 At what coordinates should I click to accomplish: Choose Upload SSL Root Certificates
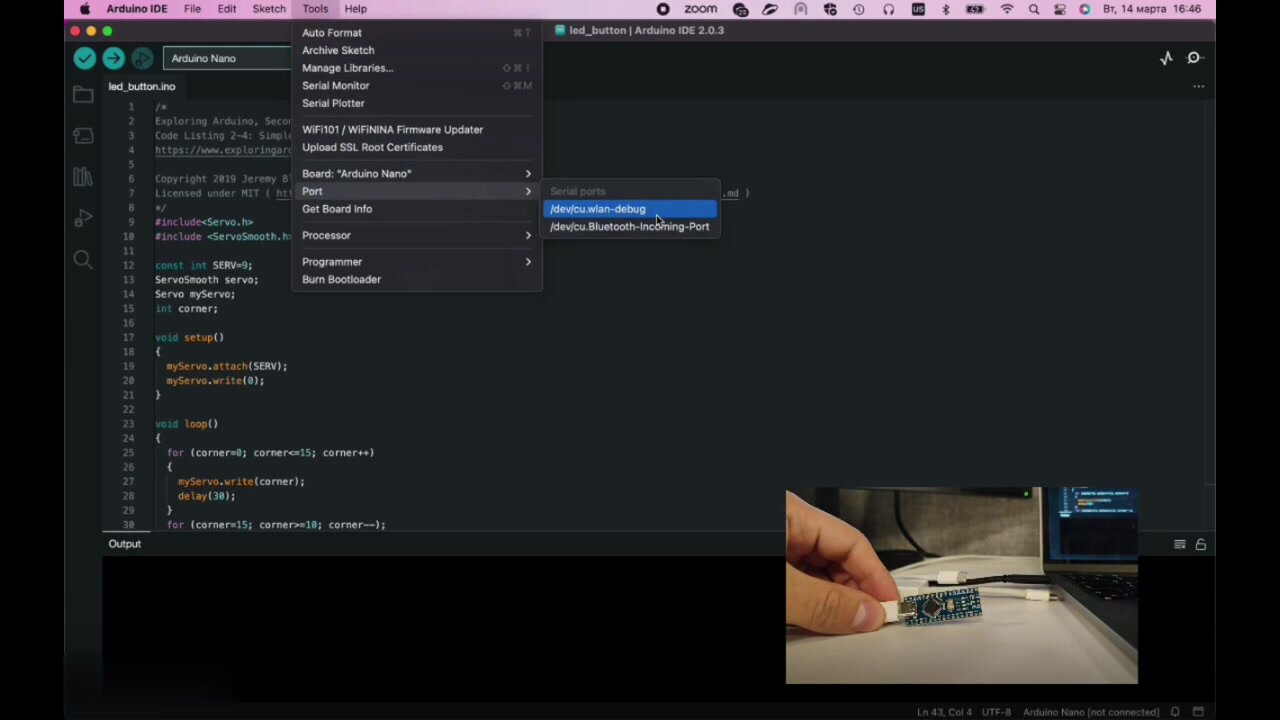(417, 147)
